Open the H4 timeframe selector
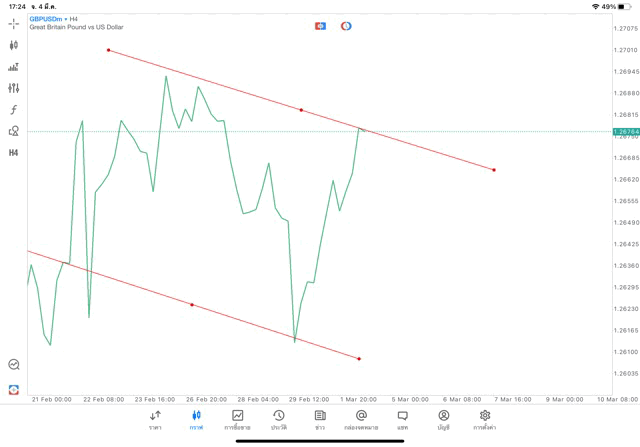Screen dimensions: 640x447 (x=14, y=153)
